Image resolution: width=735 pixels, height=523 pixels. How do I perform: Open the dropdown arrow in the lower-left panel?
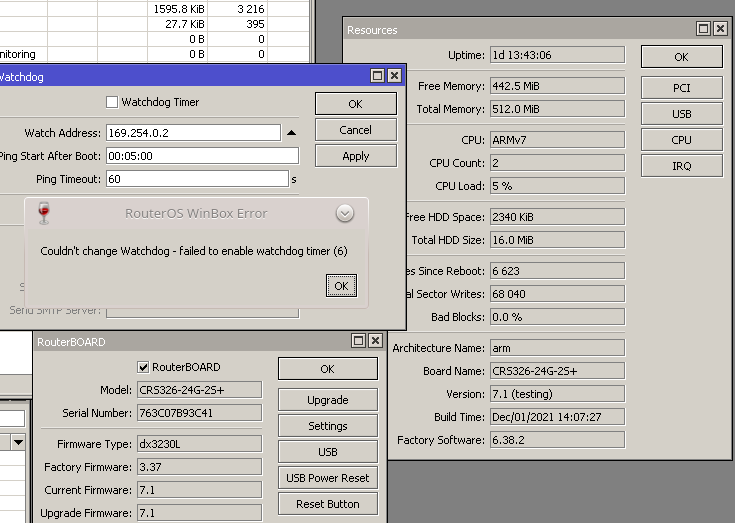[x=18, y=442]
